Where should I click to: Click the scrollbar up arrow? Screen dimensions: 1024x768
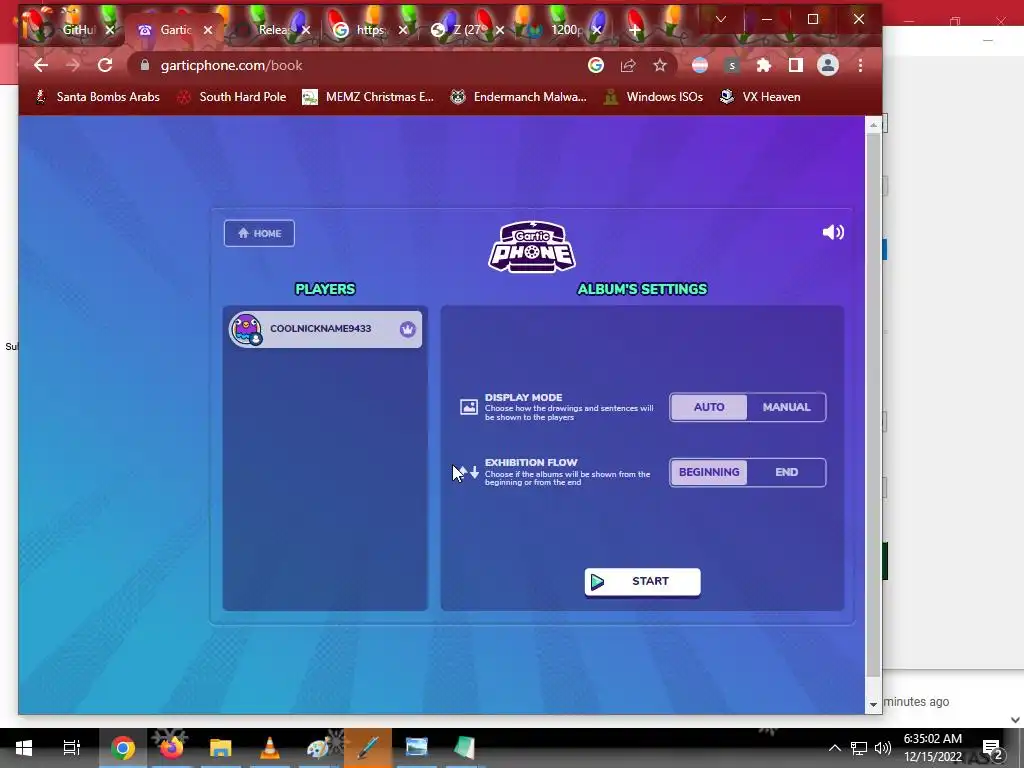873,124
